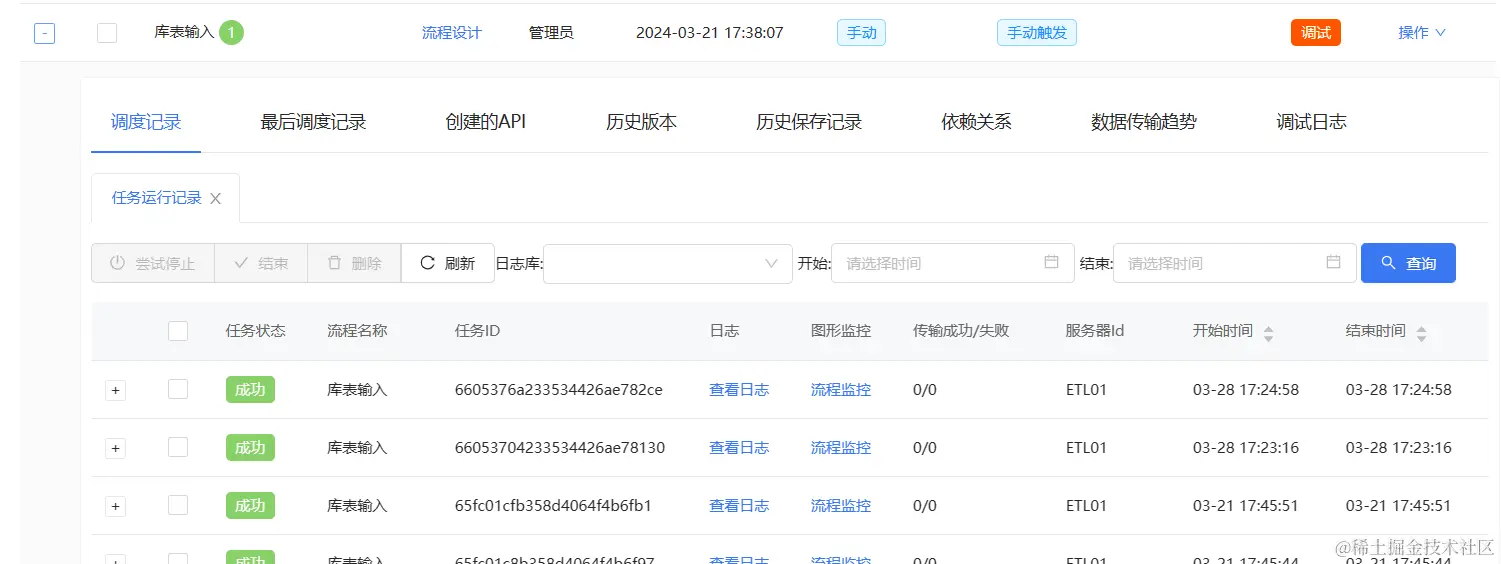Open the 历史版本 tab

pyautogui.click(x=641, y=122)
